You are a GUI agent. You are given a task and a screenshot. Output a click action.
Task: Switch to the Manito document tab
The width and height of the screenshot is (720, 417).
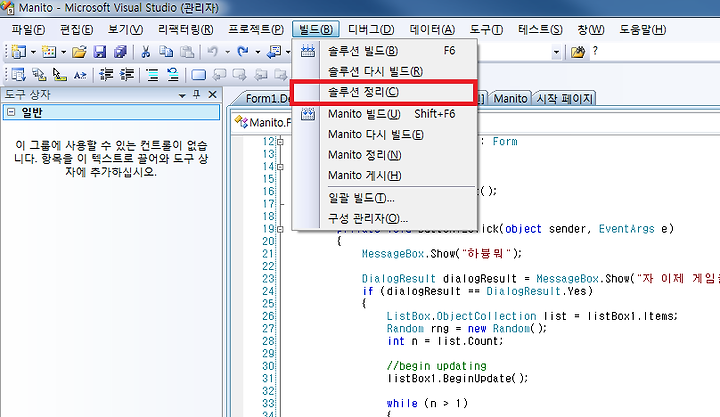tap(511, 99)
